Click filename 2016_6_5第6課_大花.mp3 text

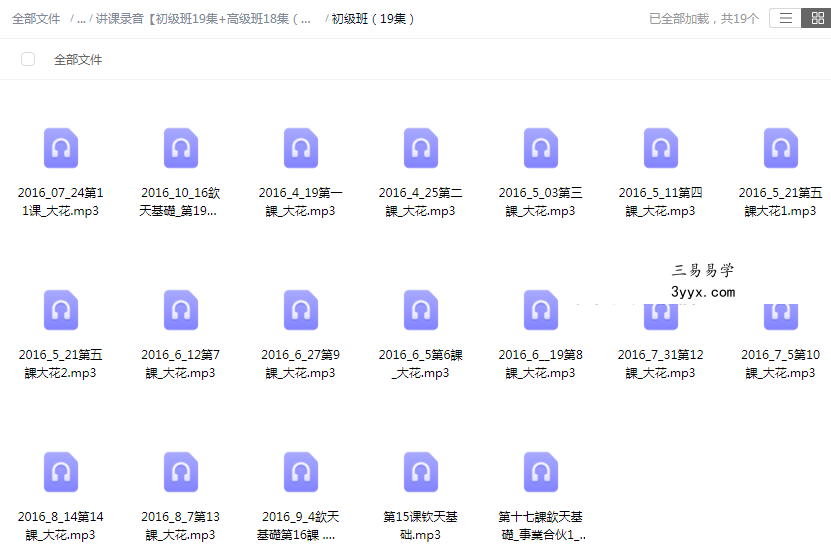(x=420, y=364)
